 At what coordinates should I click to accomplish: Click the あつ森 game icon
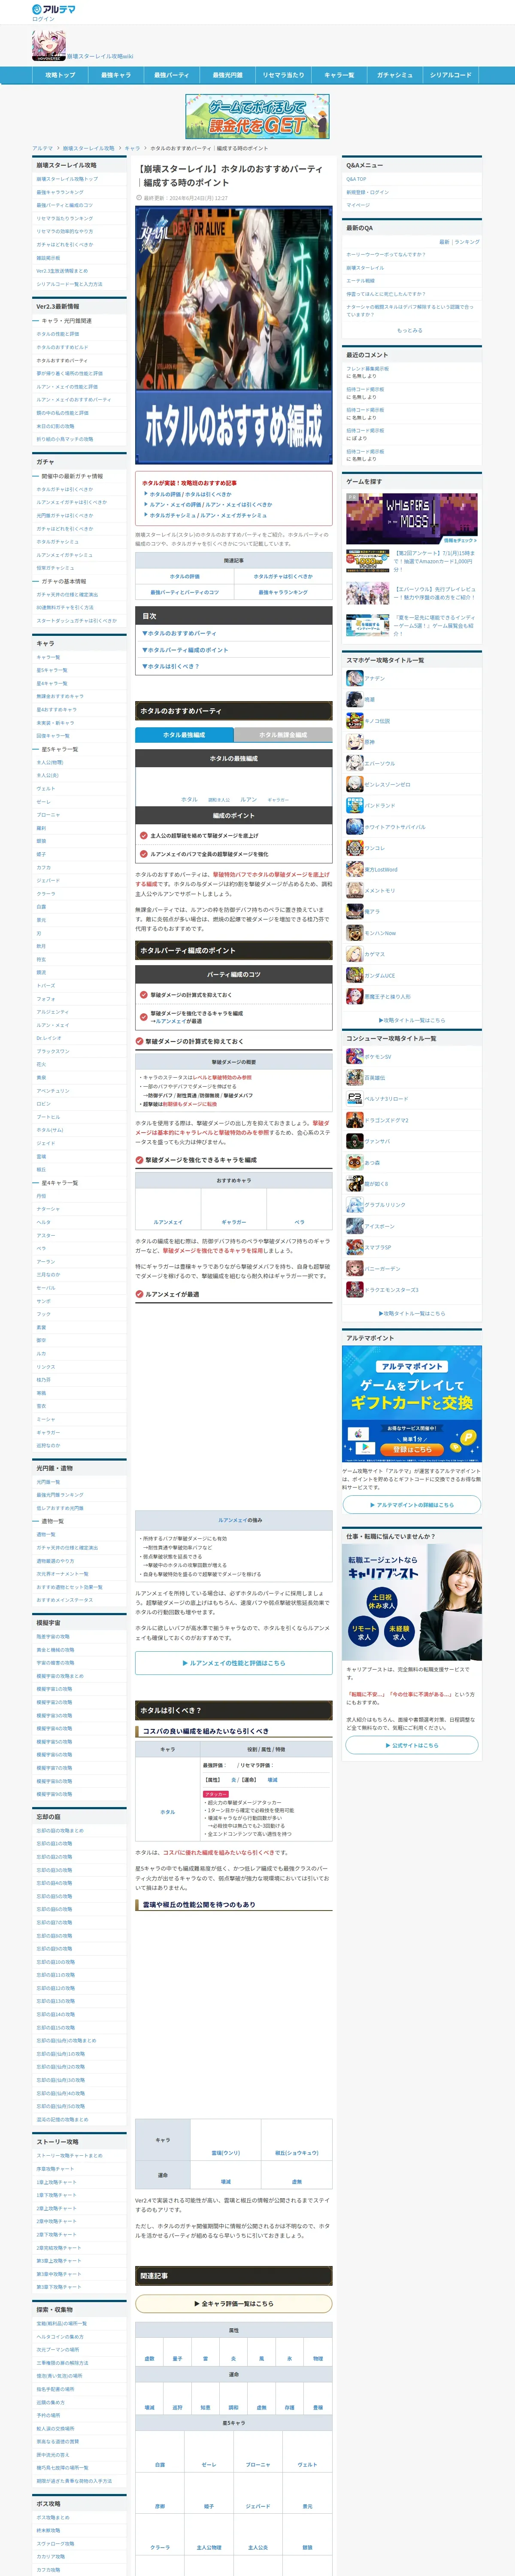point(354,1162)
